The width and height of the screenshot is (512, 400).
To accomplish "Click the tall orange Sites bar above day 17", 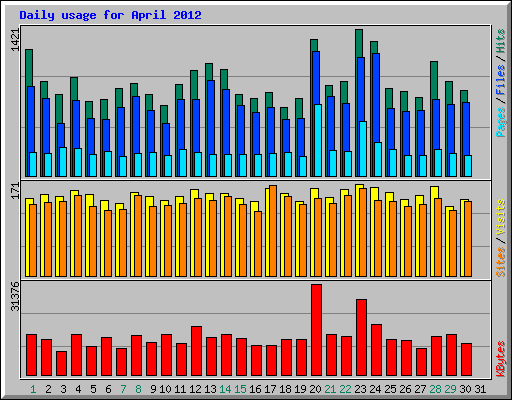I will coord(273,231).
